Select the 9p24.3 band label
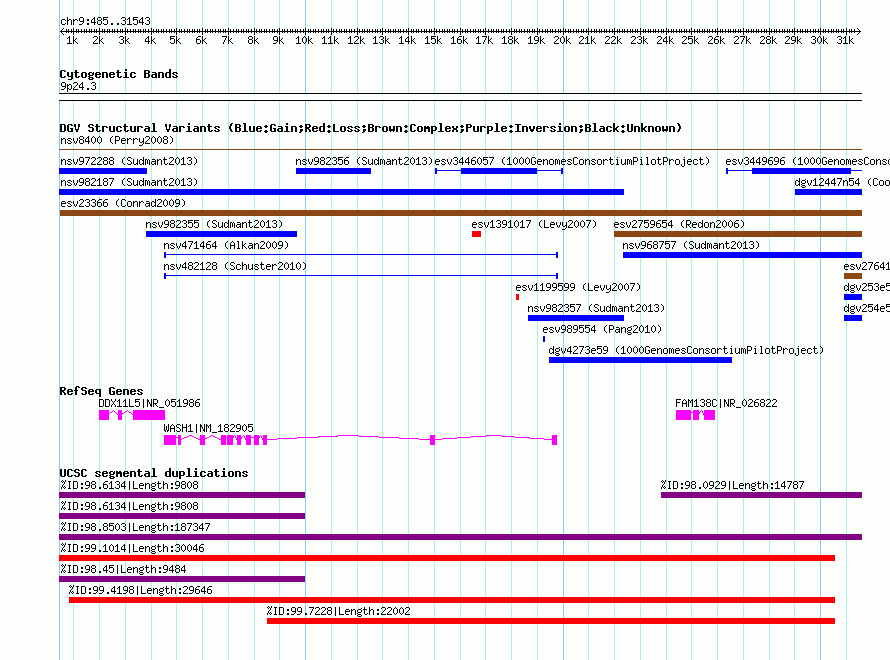 tap(78, 86)
